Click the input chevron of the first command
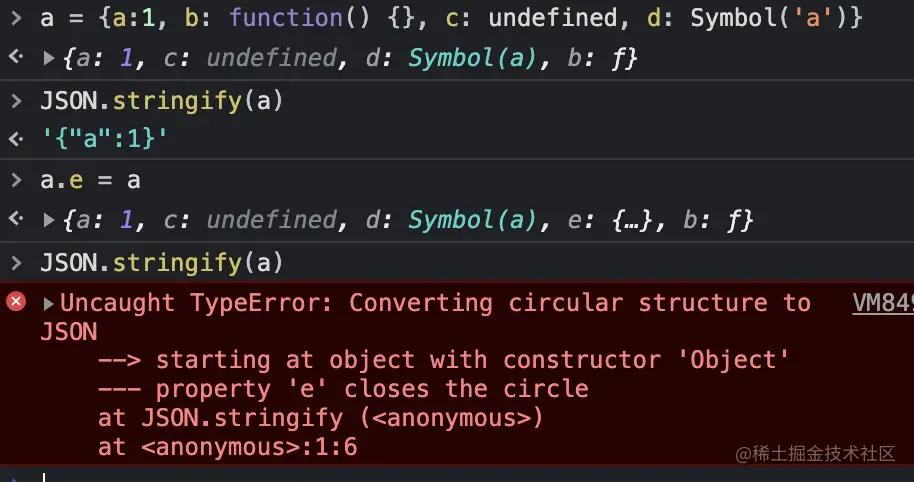Viewport: 914px width, 482px height. coord(16,18)
